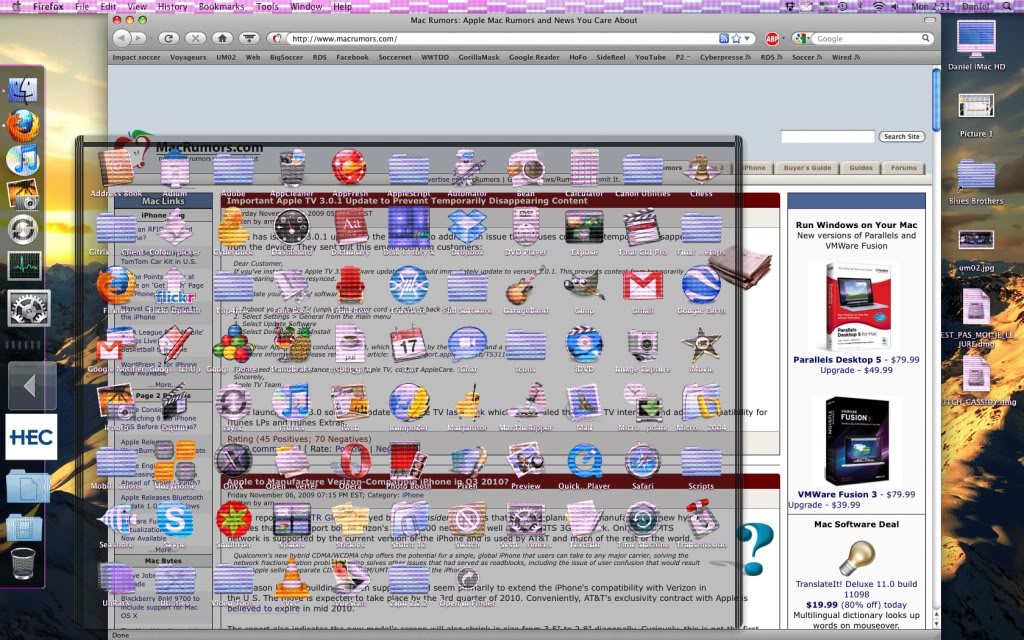This screenshot has height=640, width=1024.
Task: Open the Stickies application
Action: (x=350, y=520)
